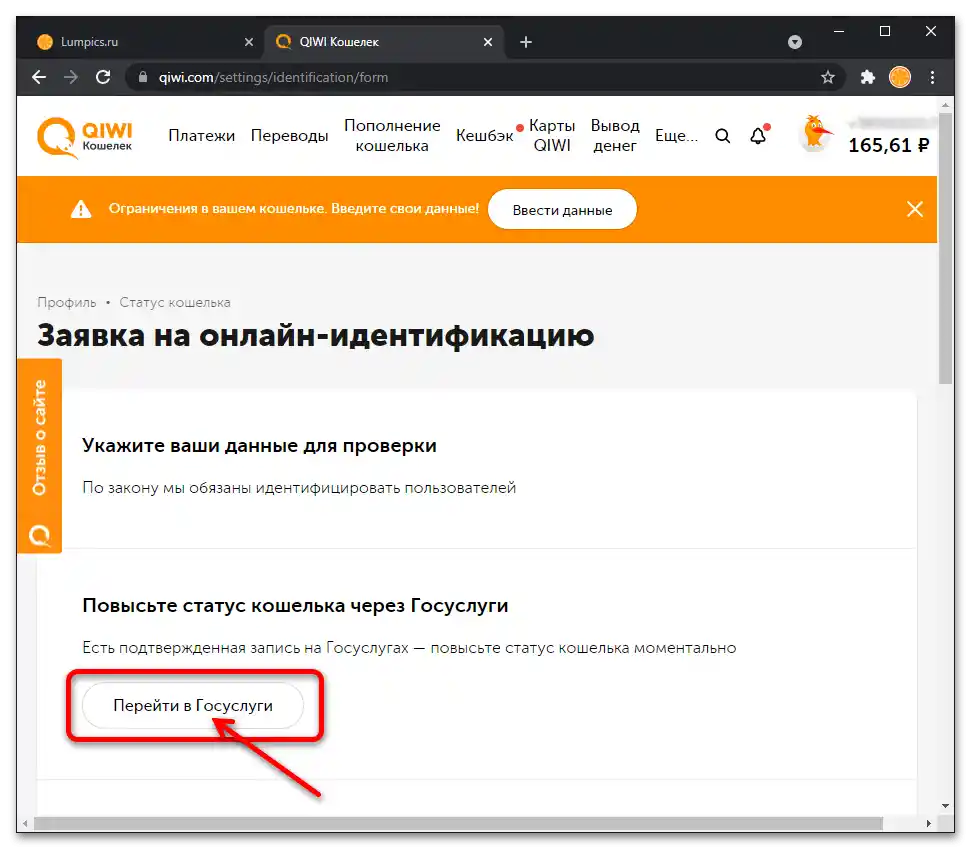
Task: Click the vertical scrollbar thumb
Action: pos(945,248)
